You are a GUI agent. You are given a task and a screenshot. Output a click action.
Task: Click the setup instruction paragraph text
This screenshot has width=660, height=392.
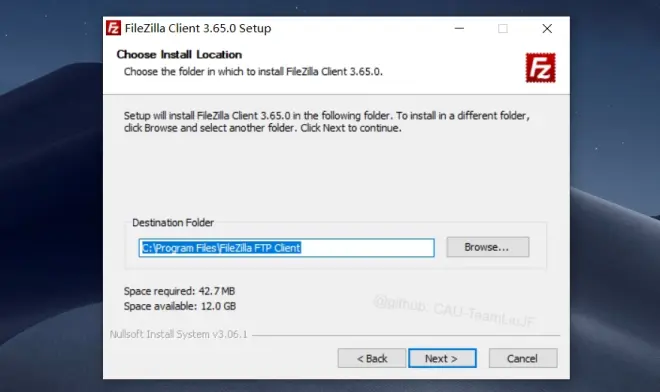coord(327,122)
